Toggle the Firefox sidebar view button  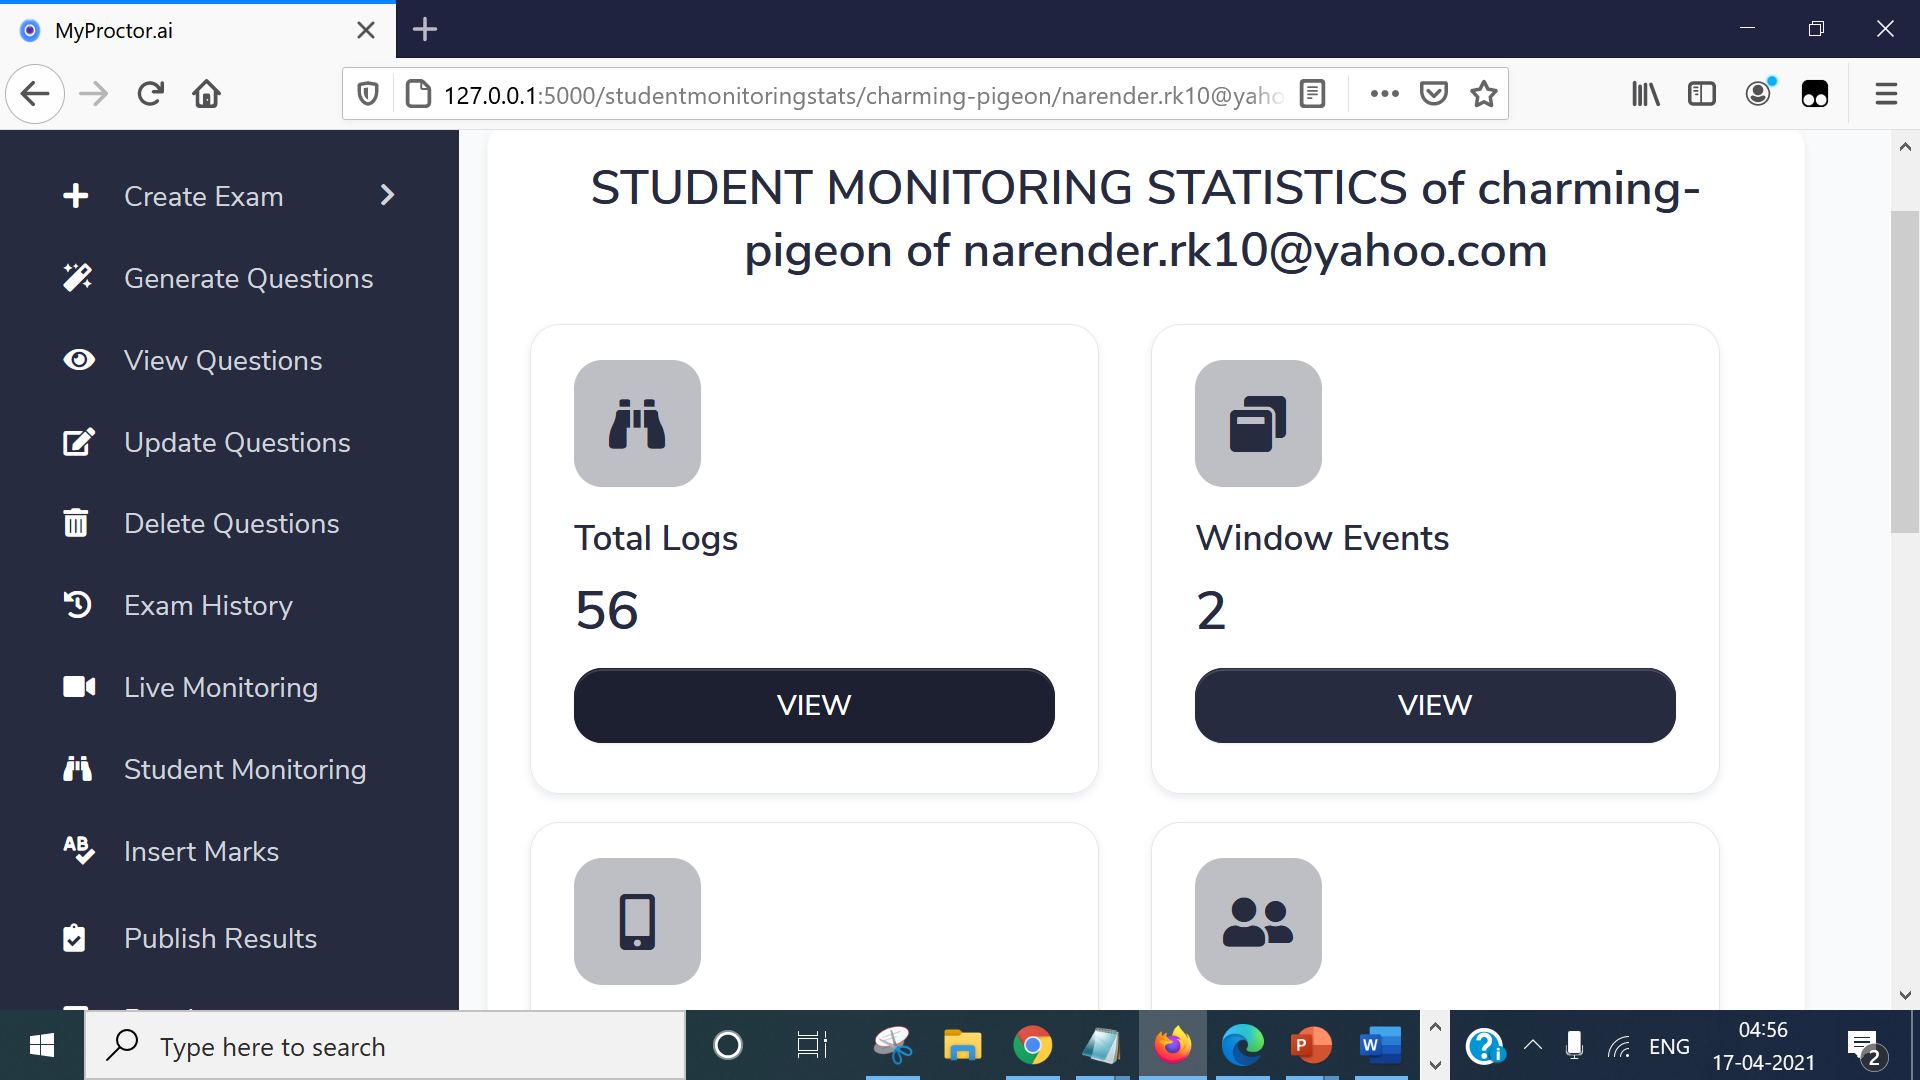tap(1701, 94)
